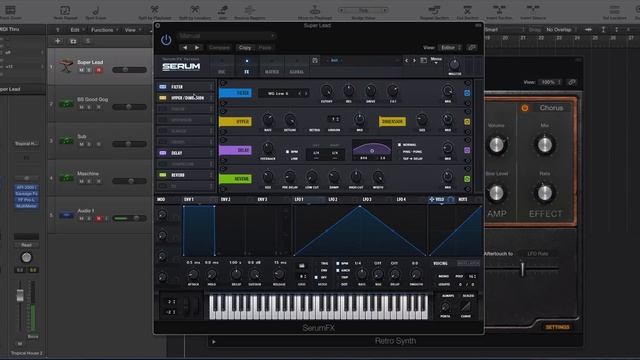Click the Retro Synth Chorus power icon
This screenshot has width=640, height=360.
(x=524, y=108)
